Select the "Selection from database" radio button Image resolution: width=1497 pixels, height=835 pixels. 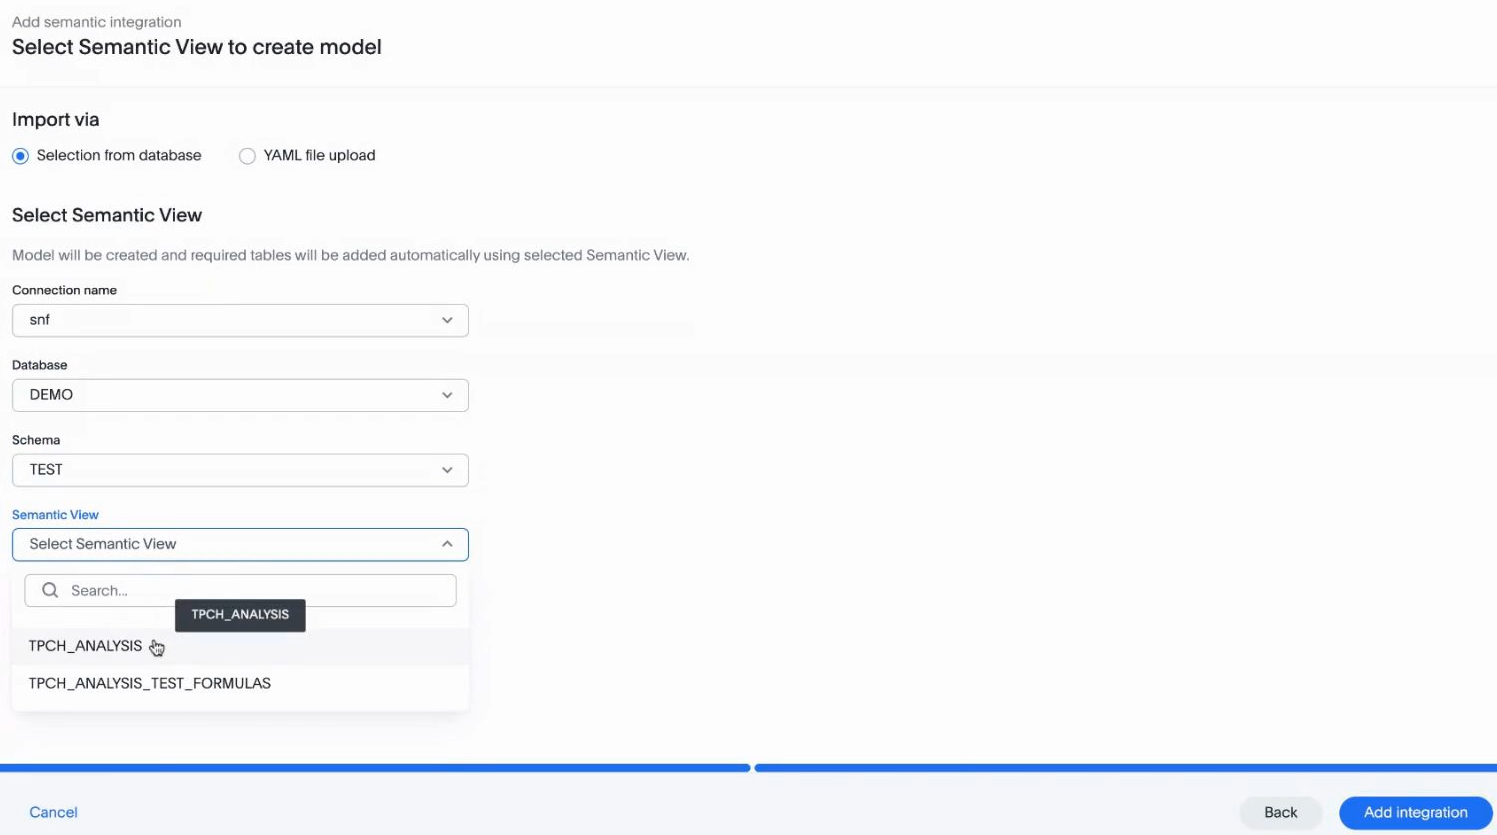pyautogui.click(x=21, y=156)
